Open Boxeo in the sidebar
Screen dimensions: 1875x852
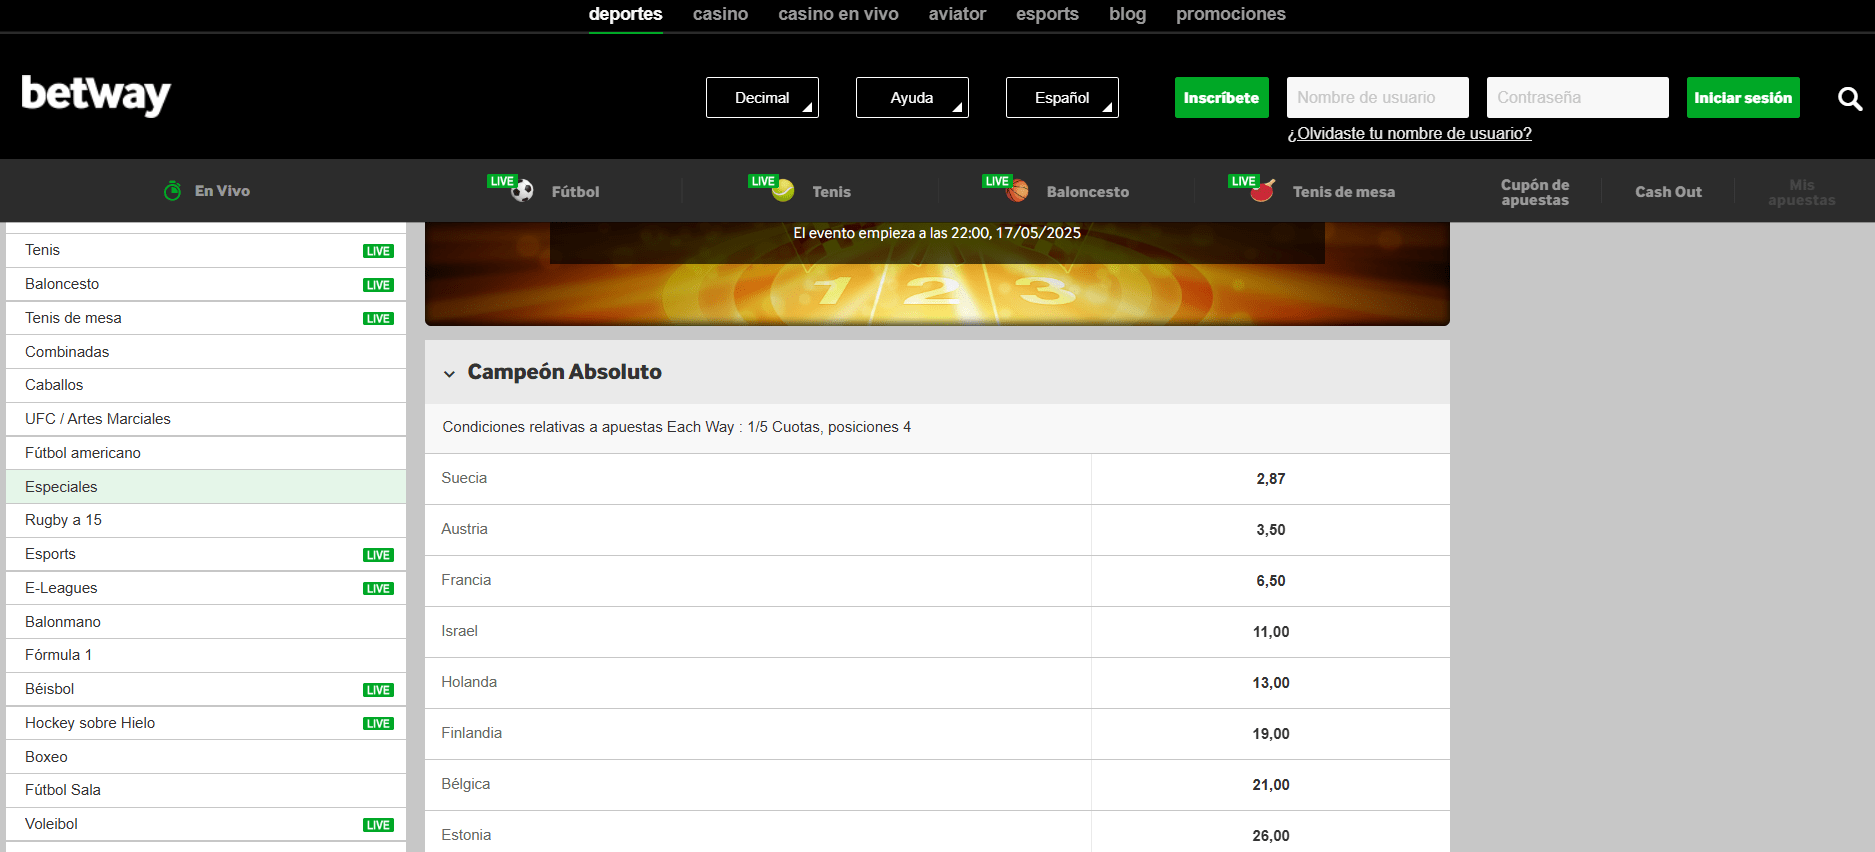point(206,757)
